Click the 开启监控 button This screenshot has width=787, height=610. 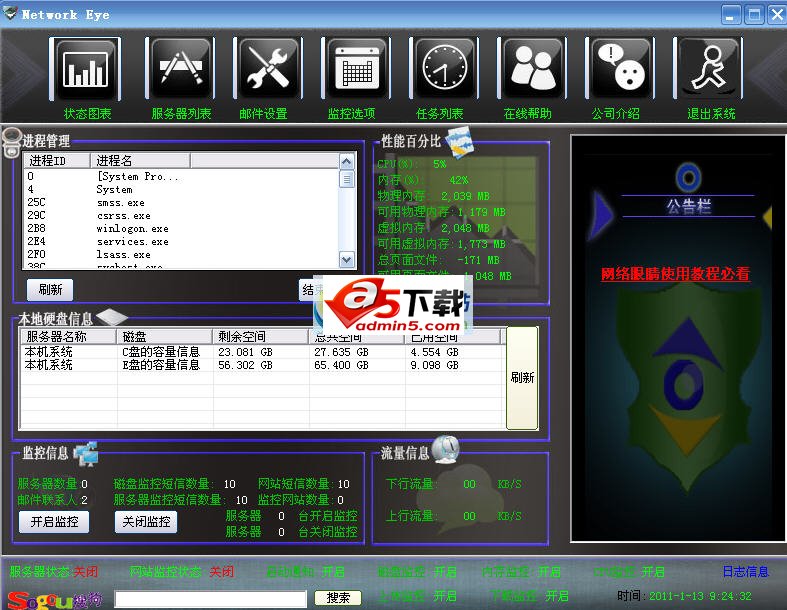pyautogui.click(x=54, y=522)
